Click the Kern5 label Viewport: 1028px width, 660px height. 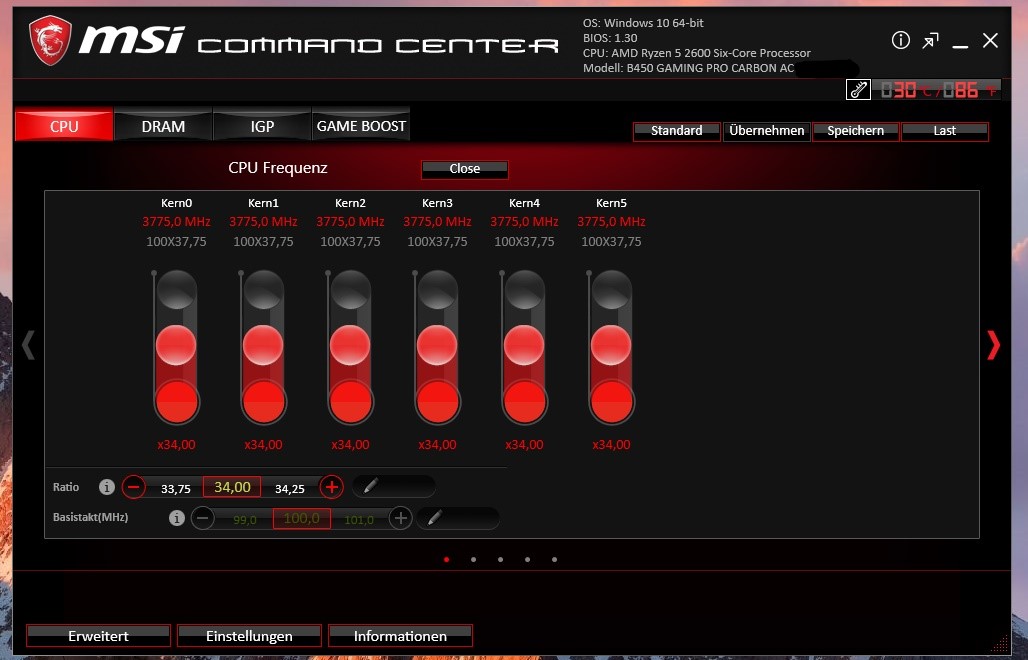[611, 203]
